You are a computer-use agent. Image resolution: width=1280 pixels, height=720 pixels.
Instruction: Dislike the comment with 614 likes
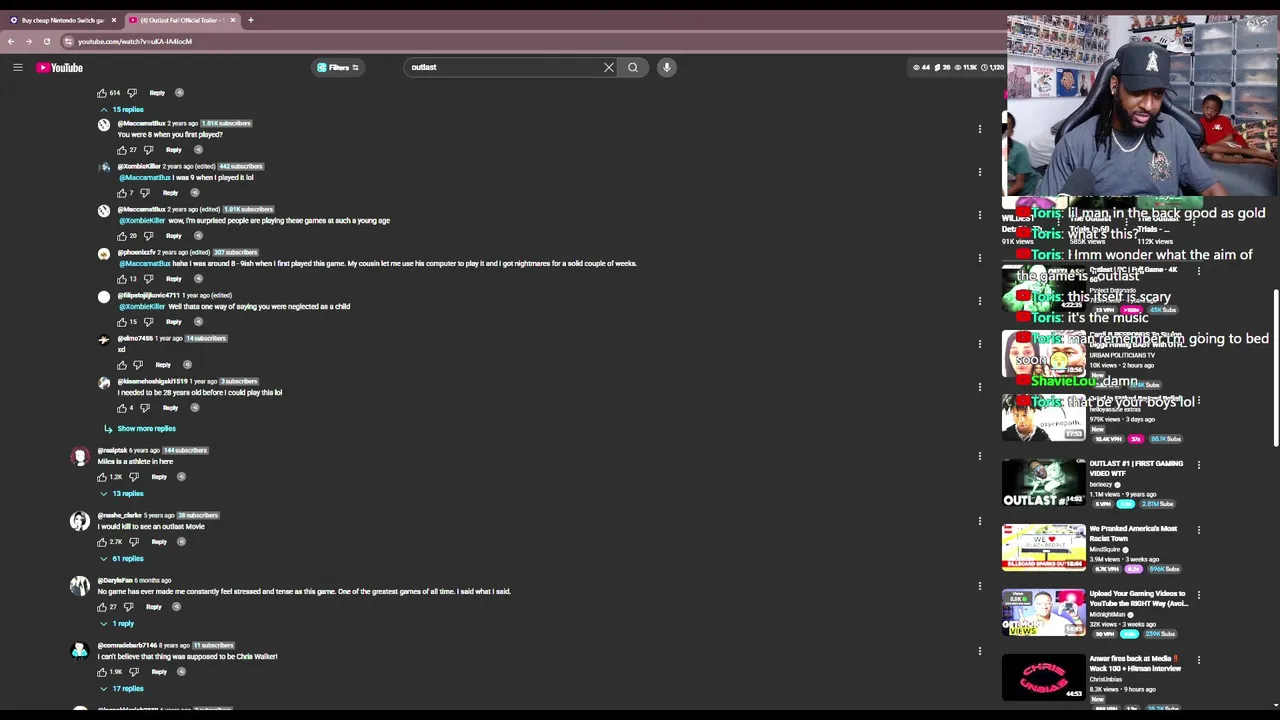(x=133, y=93)
